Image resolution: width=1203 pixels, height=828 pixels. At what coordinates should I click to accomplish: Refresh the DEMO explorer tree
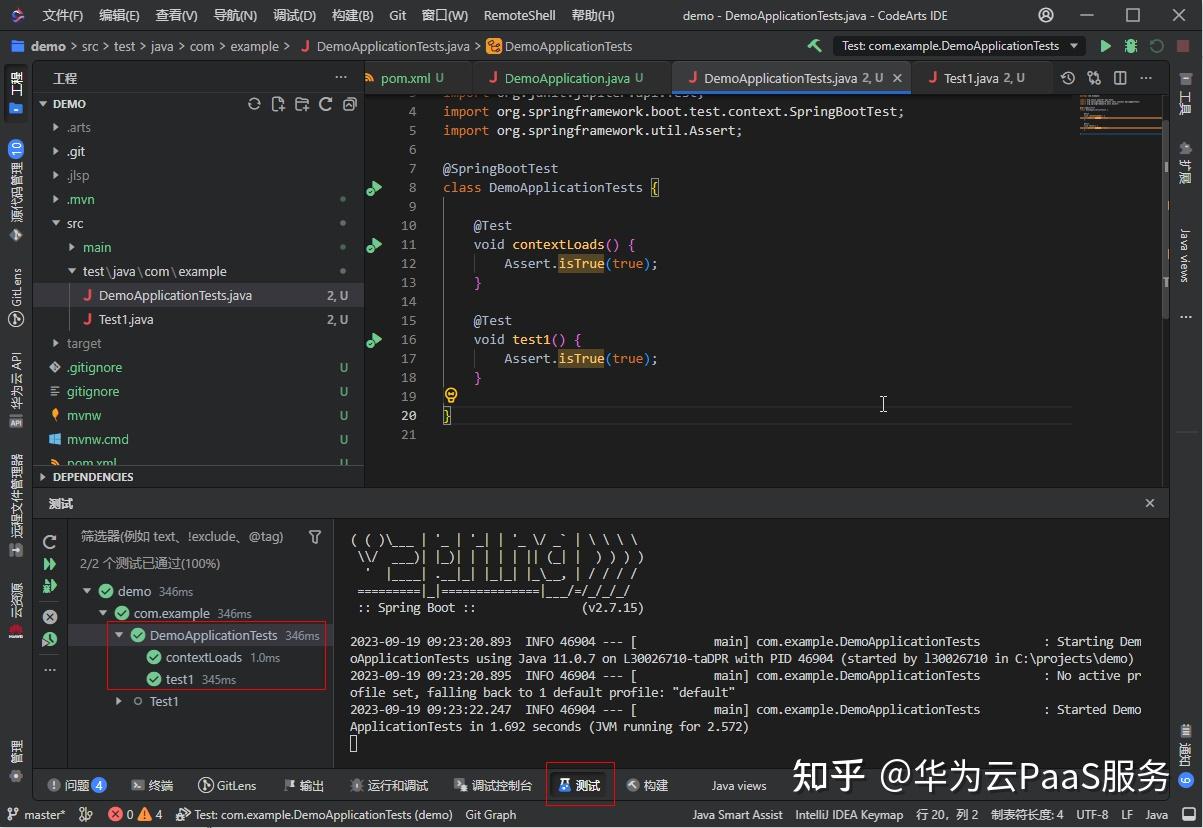click(x=326, y=104)
